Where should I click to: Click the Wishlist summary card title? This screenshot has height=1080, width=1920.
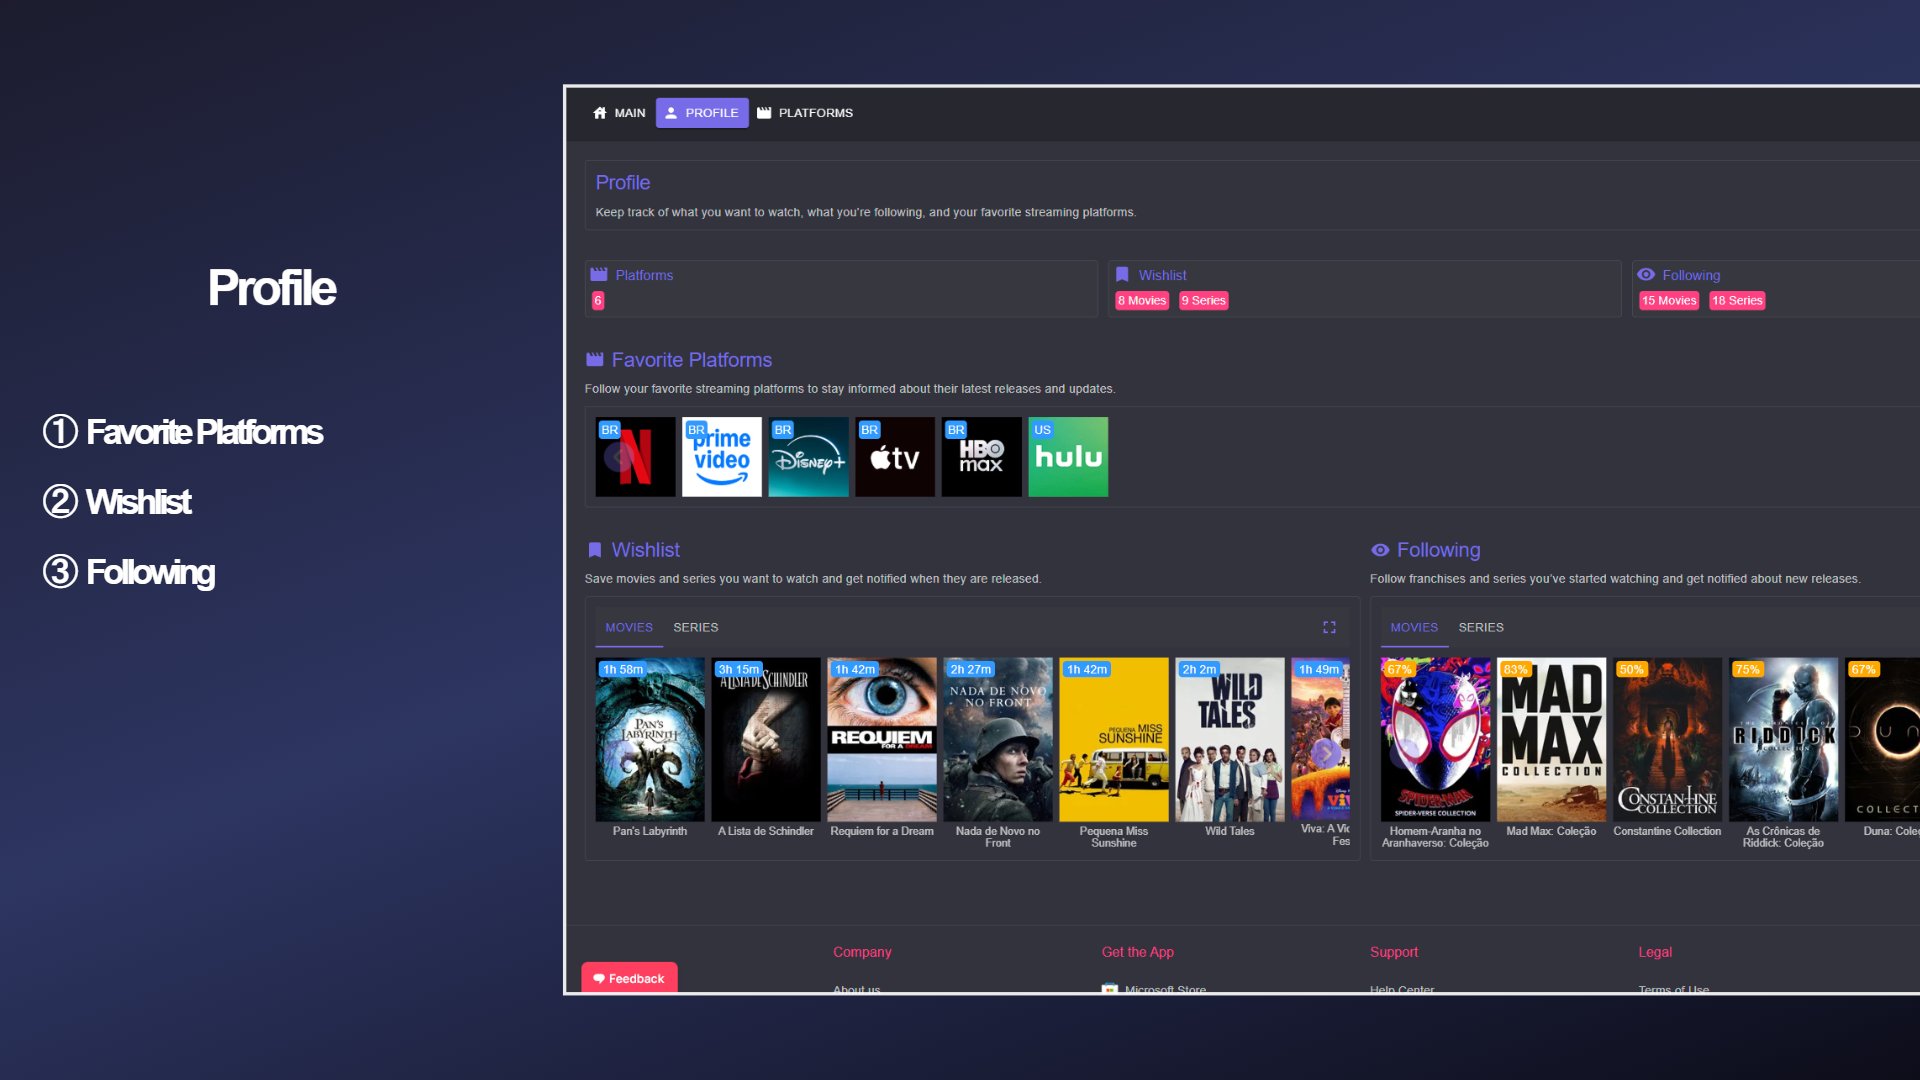tap(1162, 275)
